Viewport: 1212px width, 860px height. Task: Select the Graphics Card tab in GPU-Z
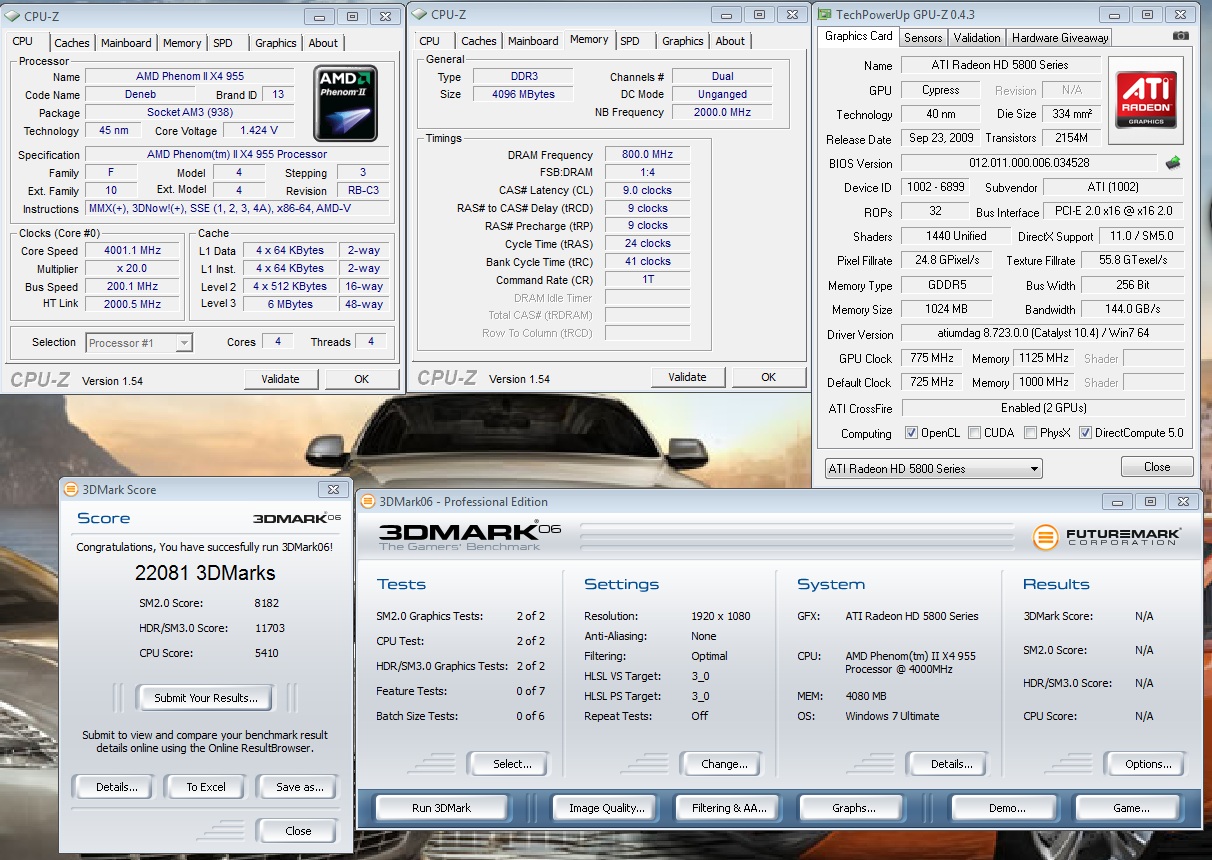pos(859,36)
